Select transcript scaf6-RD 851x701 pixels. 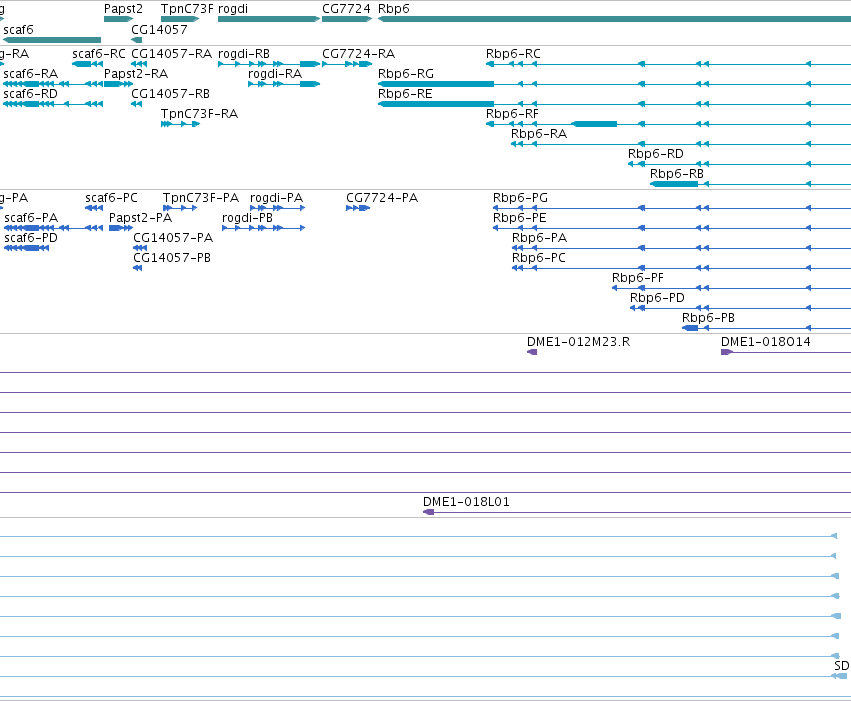tap(30, 94)
